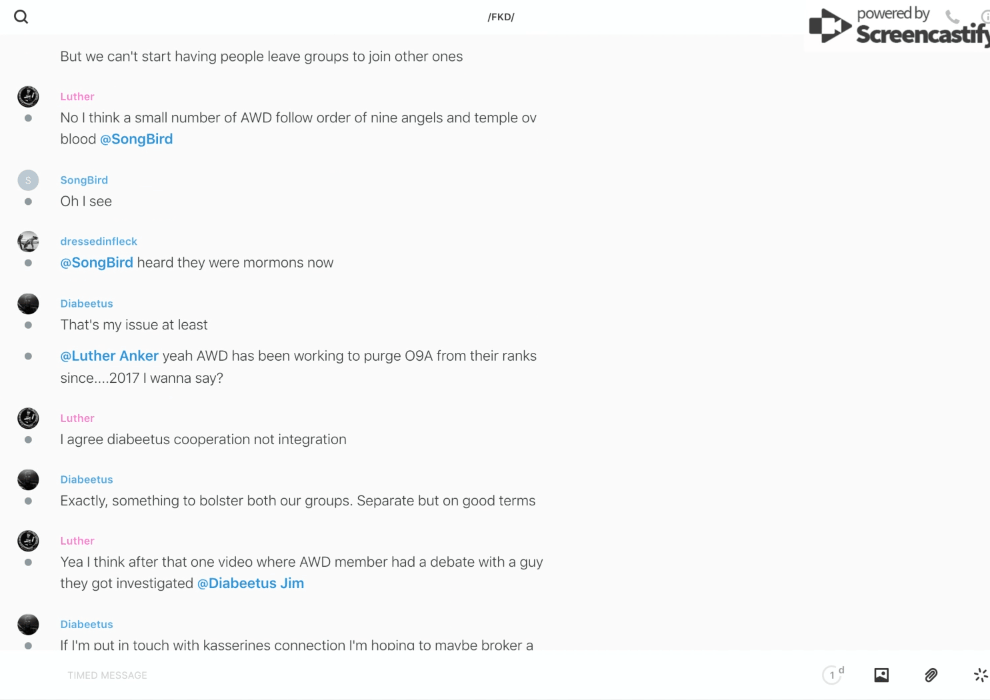
Task: Click the @SongBird mention in Luther's message
Action: (136, 139)
